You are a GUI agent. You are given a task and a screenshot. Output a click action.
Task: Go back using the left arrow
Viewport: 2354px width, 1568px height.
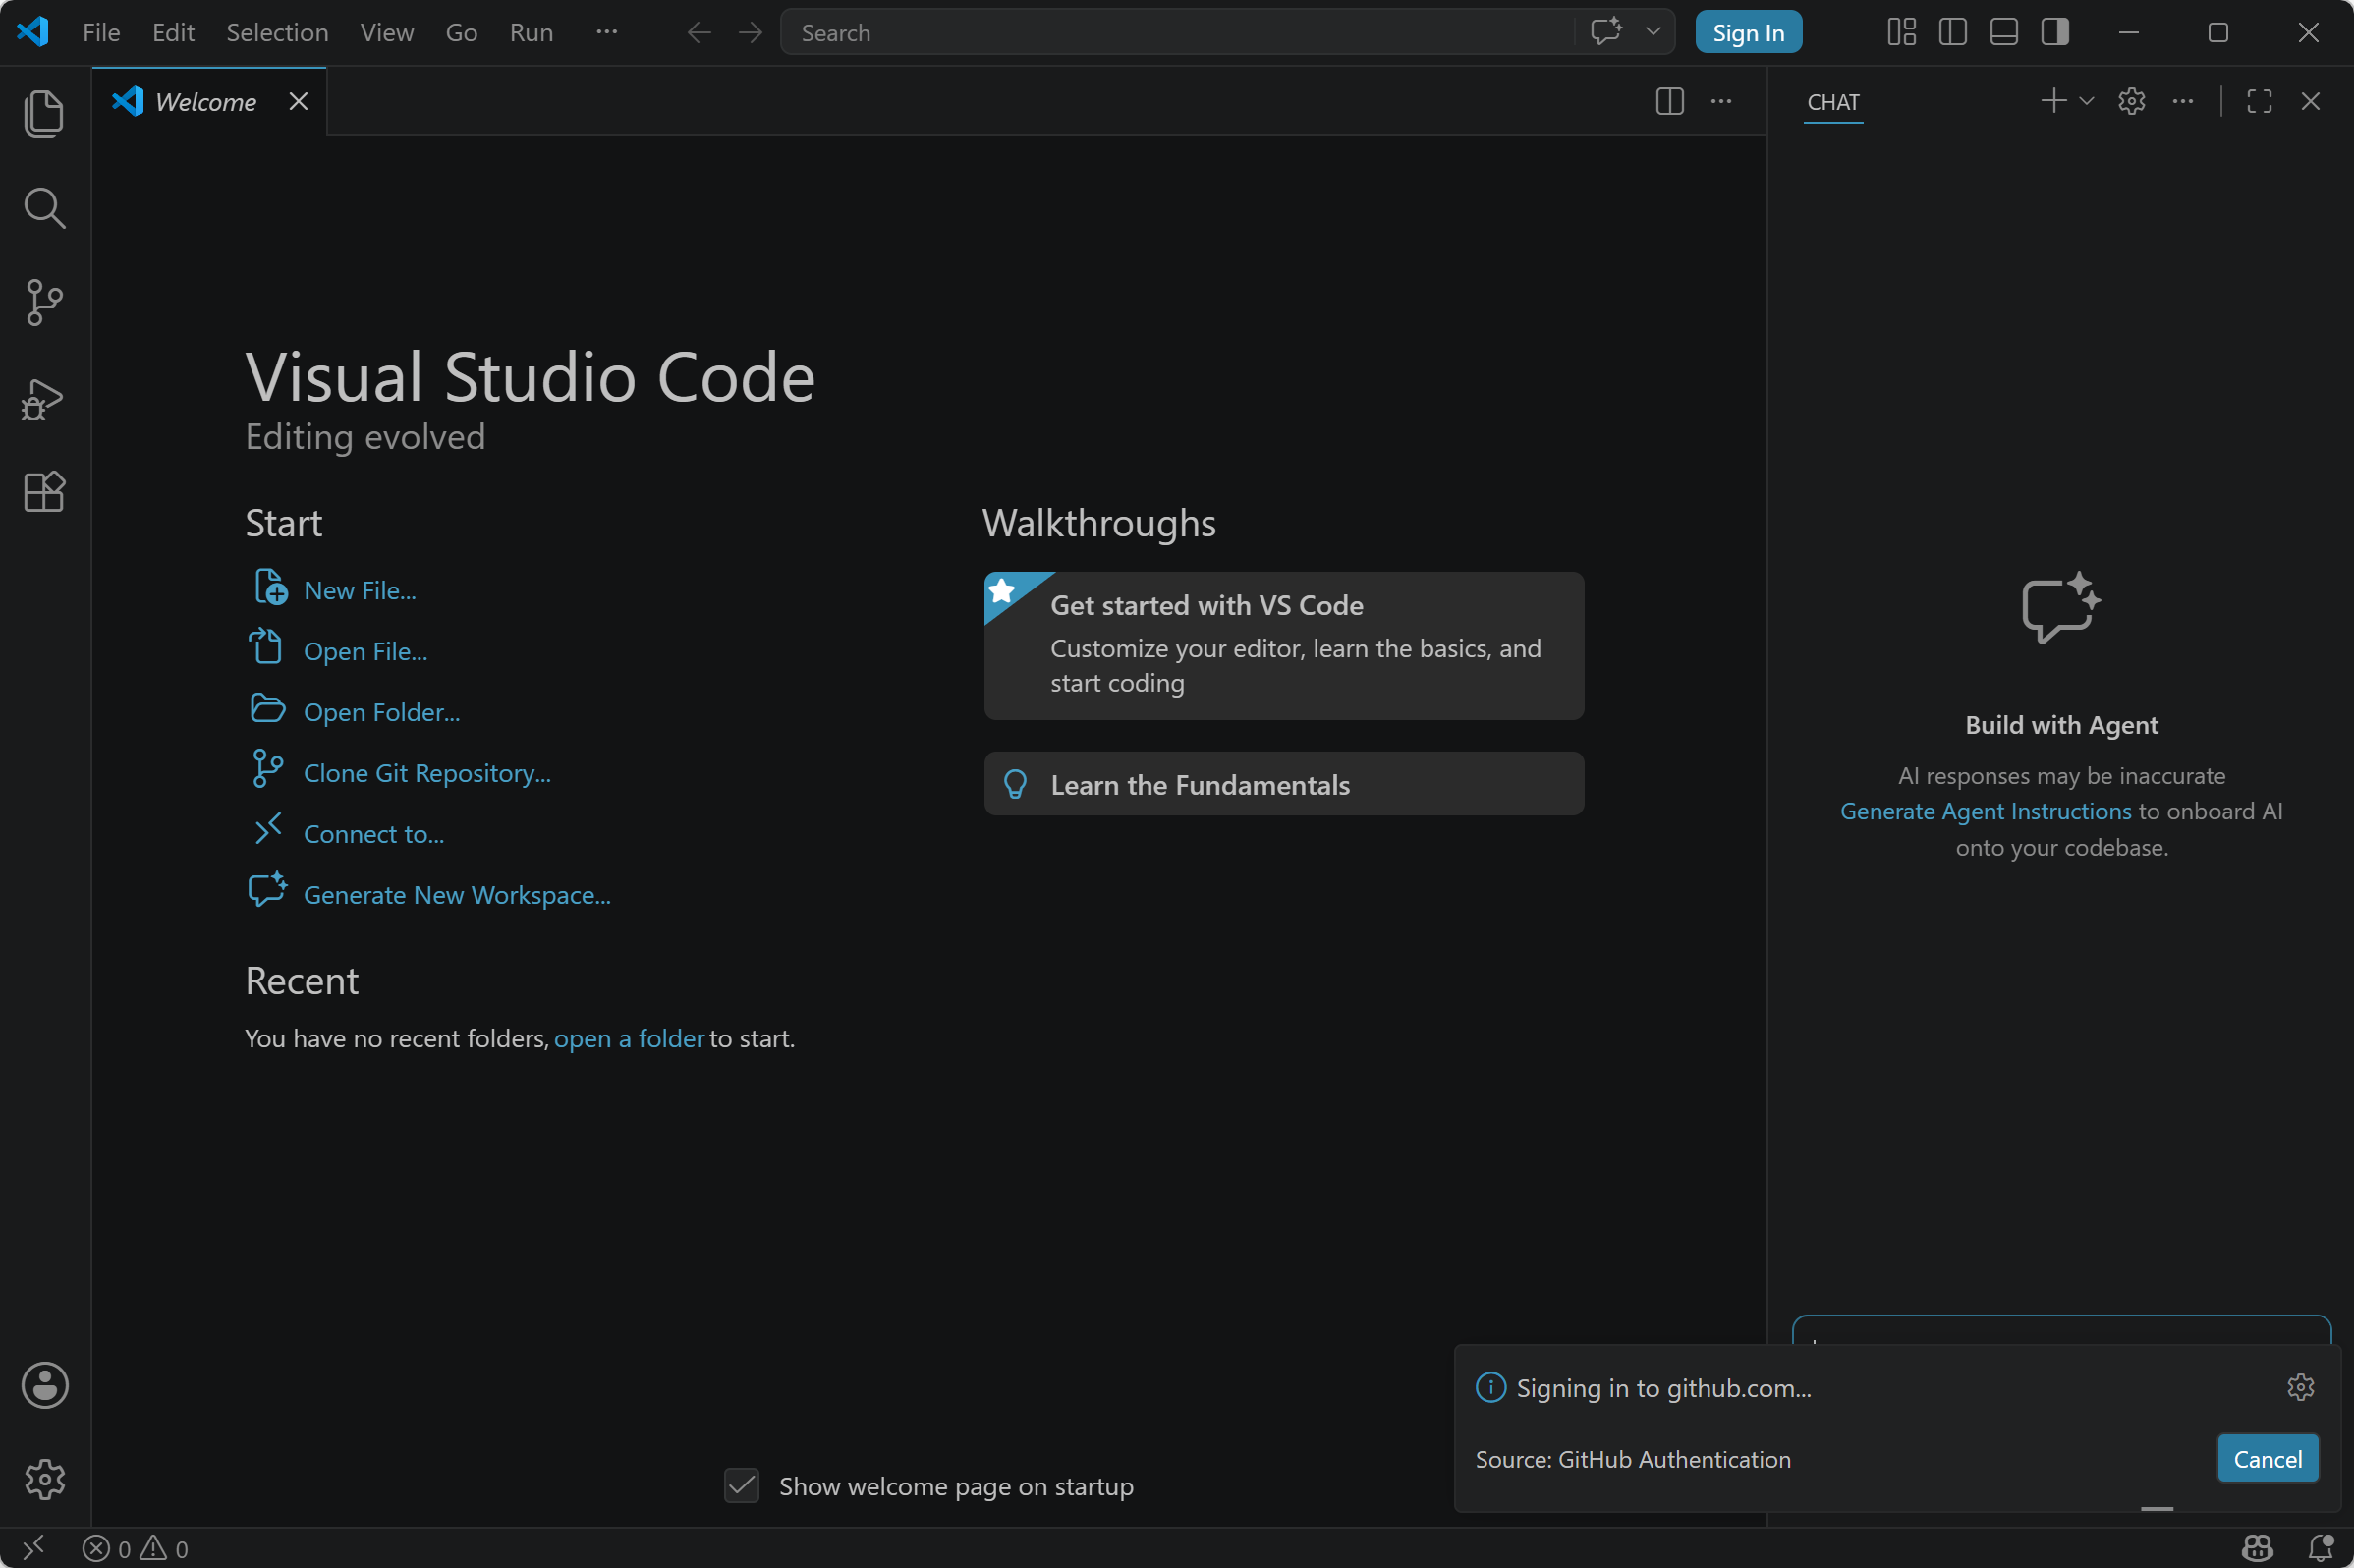click(x=699, y=33)
